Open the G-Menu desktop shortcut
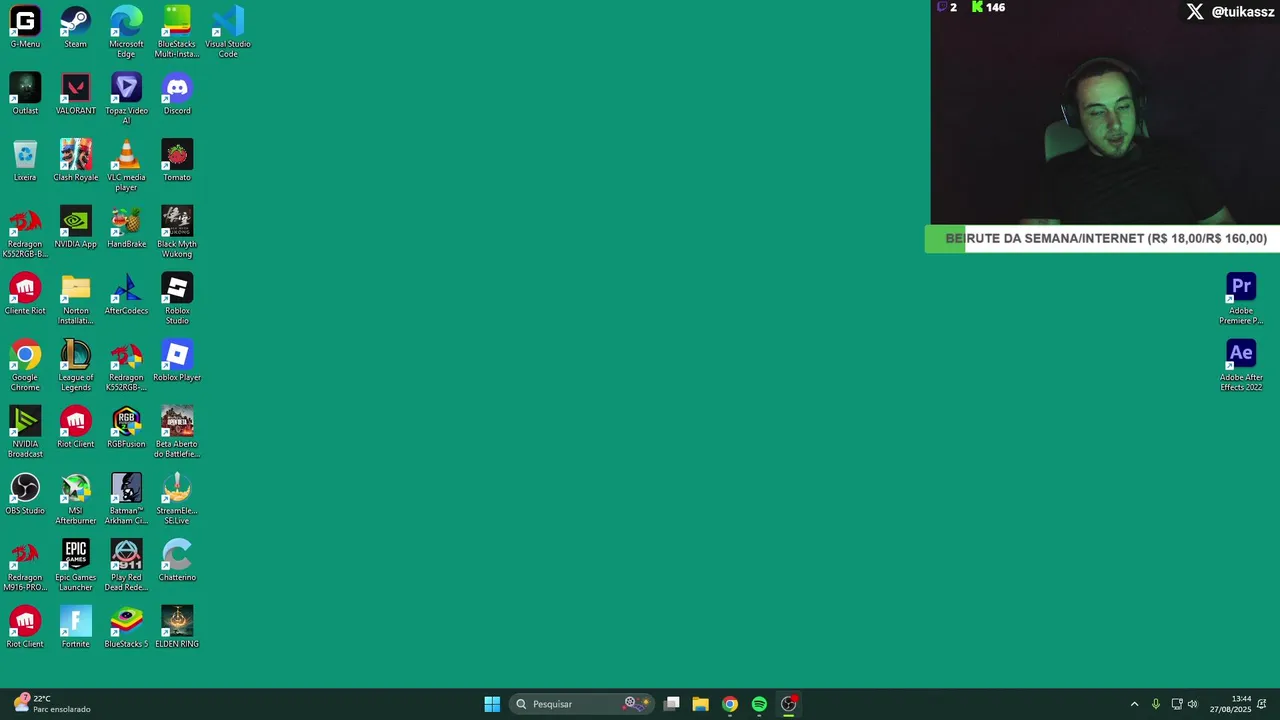 click(x=25, y=27)
